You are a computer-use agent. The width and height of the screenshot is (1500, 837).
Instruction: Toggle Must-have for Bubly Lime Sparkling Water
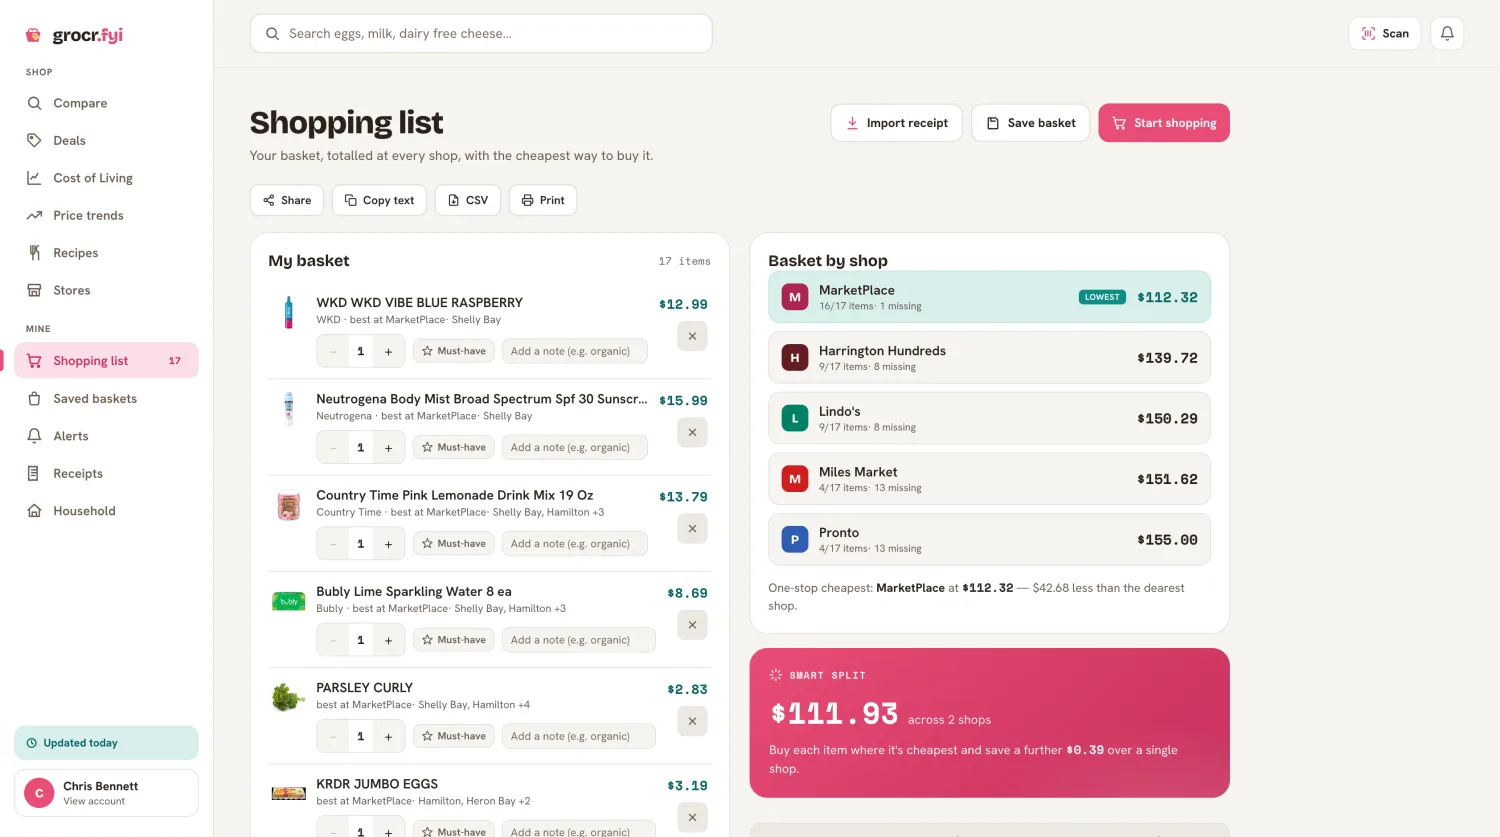[454, 640]
